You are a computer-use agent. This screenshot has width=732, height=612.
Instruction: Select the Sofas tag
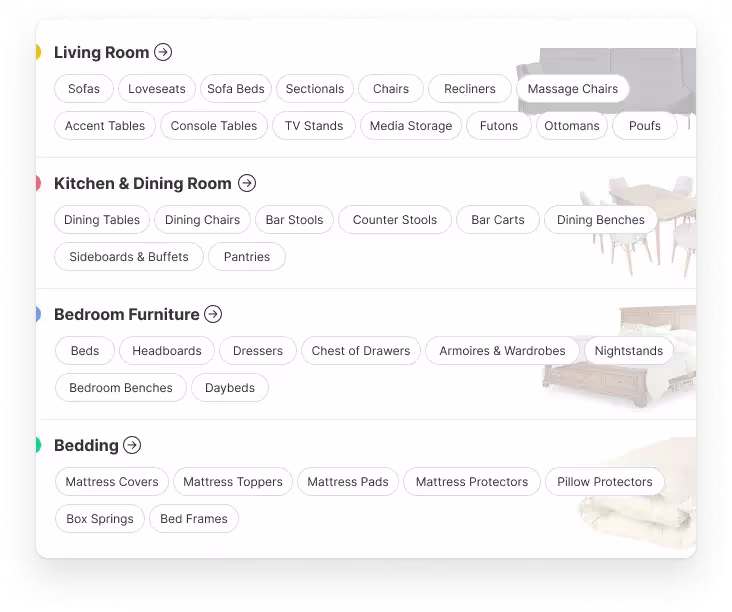coord(84,89)
